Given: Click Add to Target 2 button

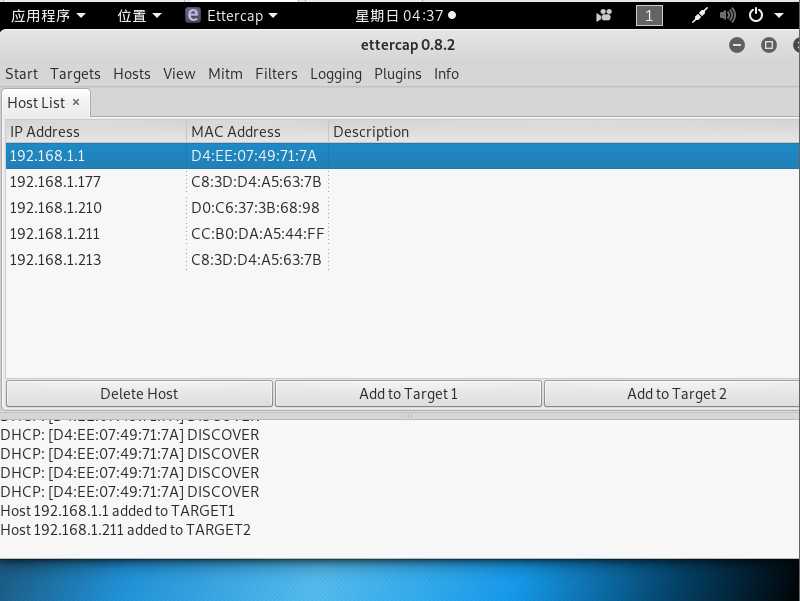Looking at the screenshot, I should click(x=672, y=393).
